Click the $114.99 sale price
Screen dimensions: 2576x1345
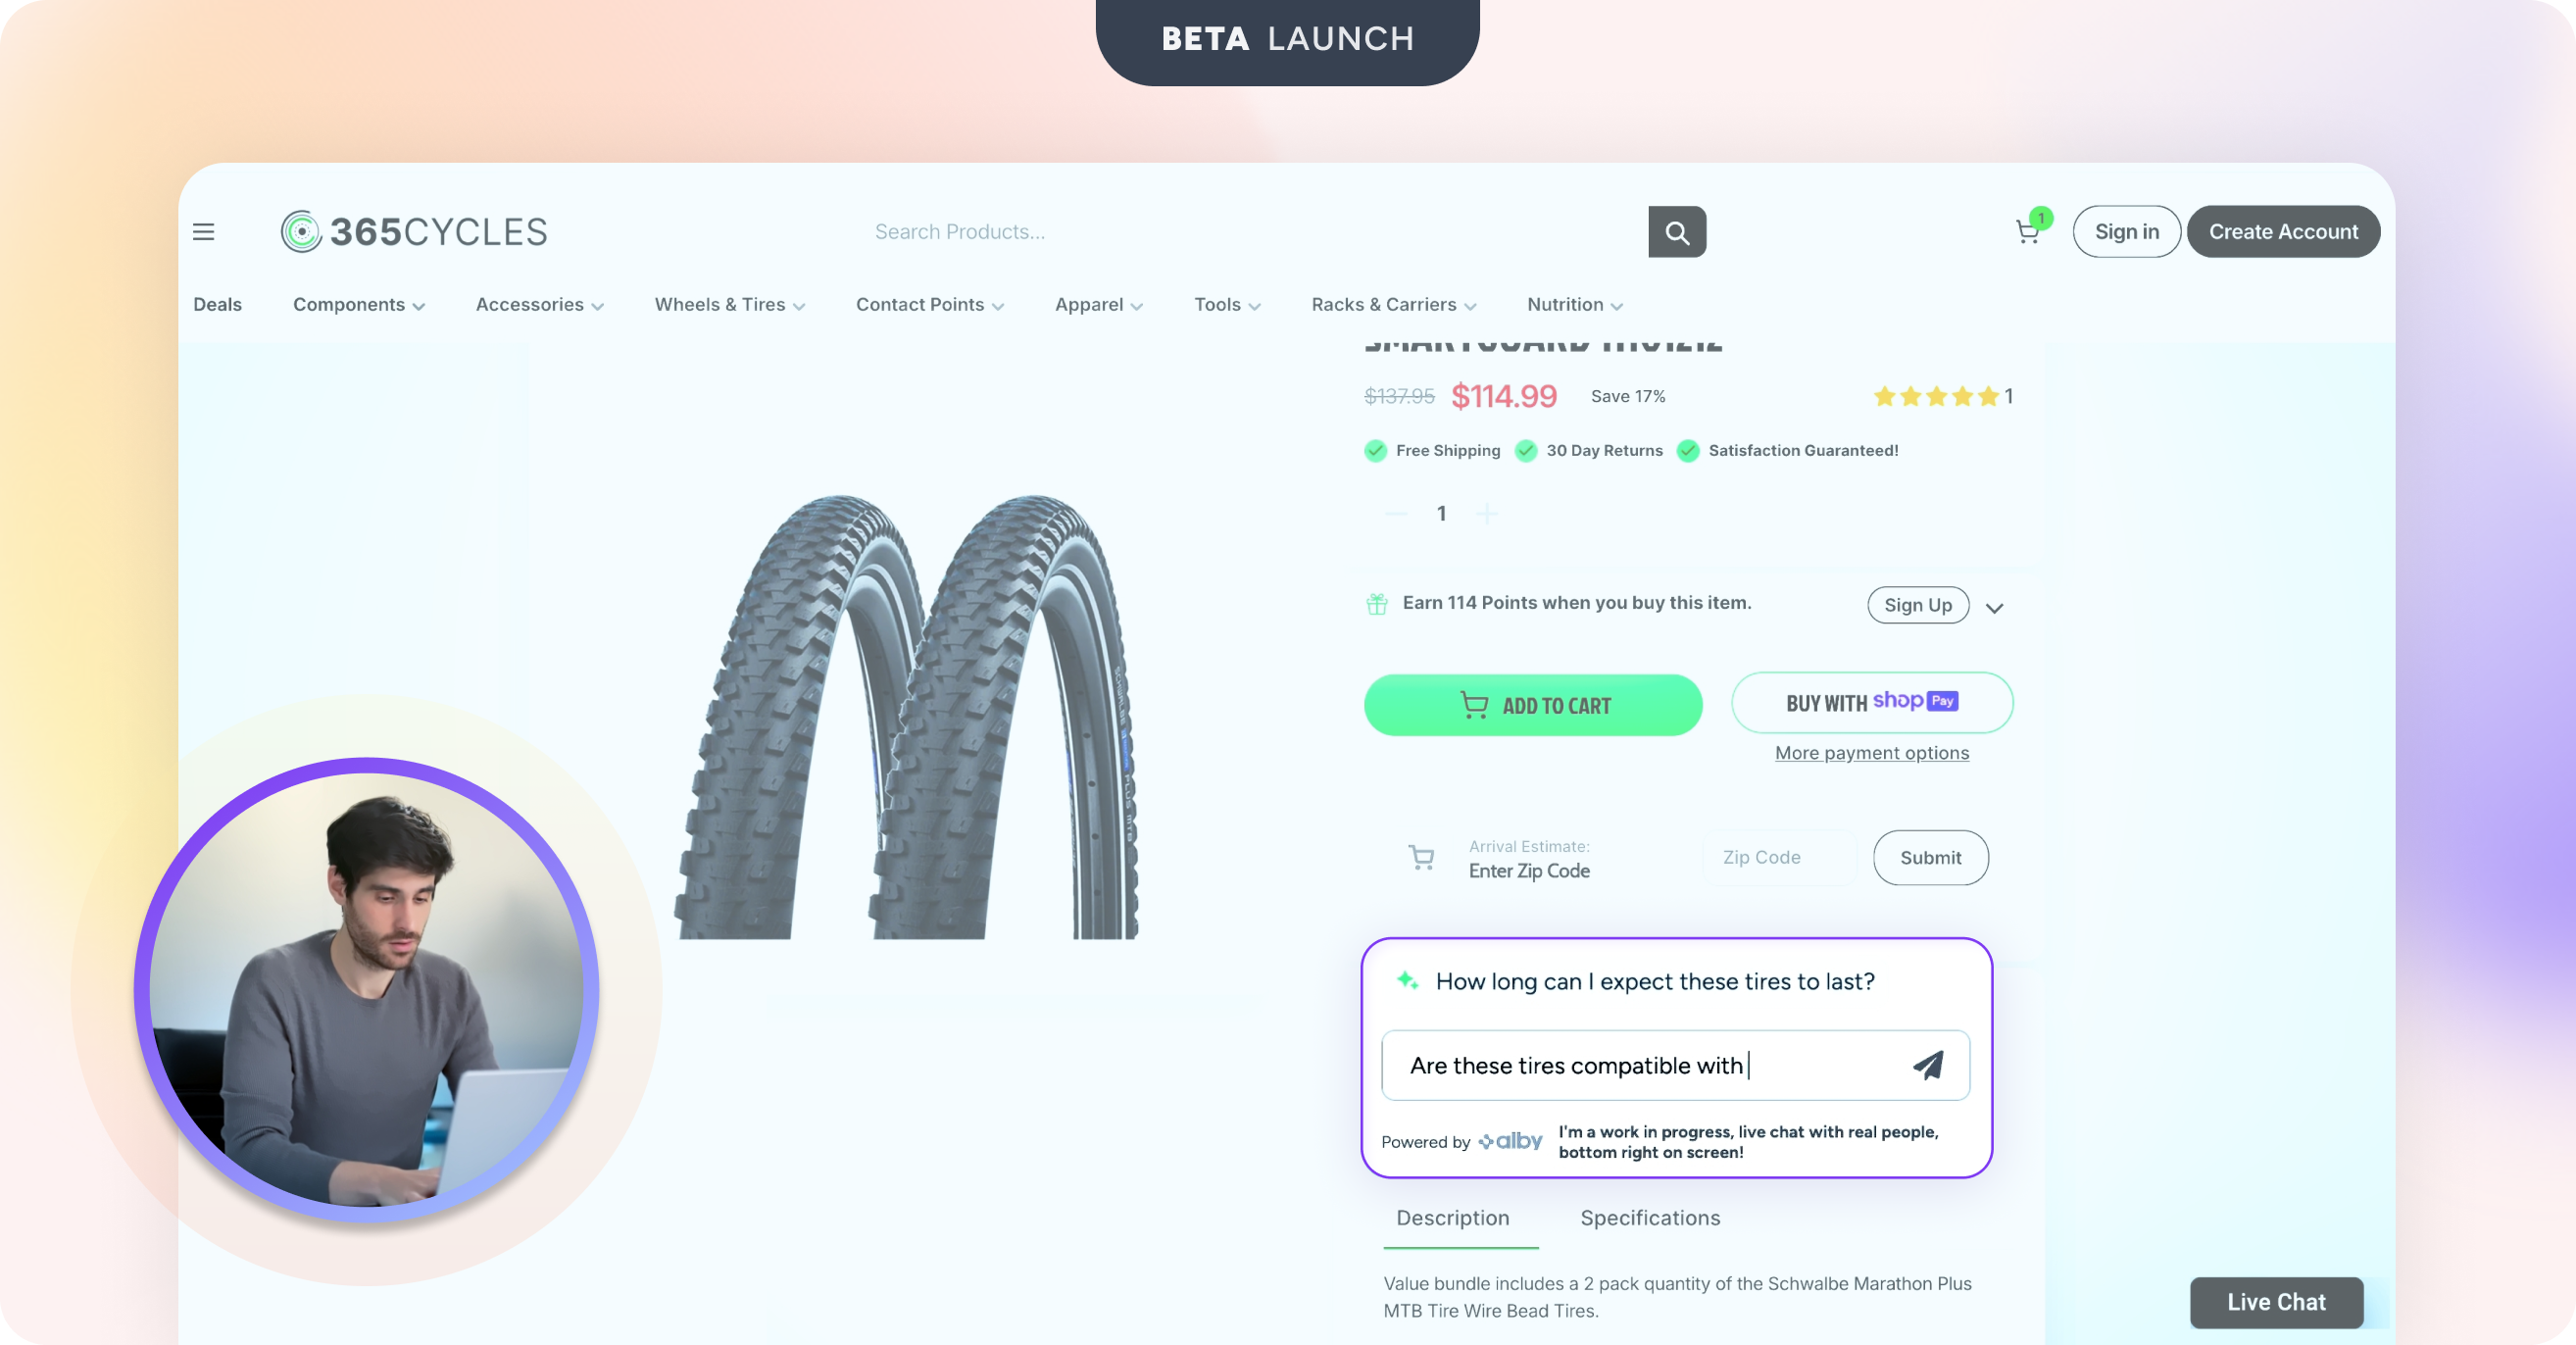(x=1504, y=396)
